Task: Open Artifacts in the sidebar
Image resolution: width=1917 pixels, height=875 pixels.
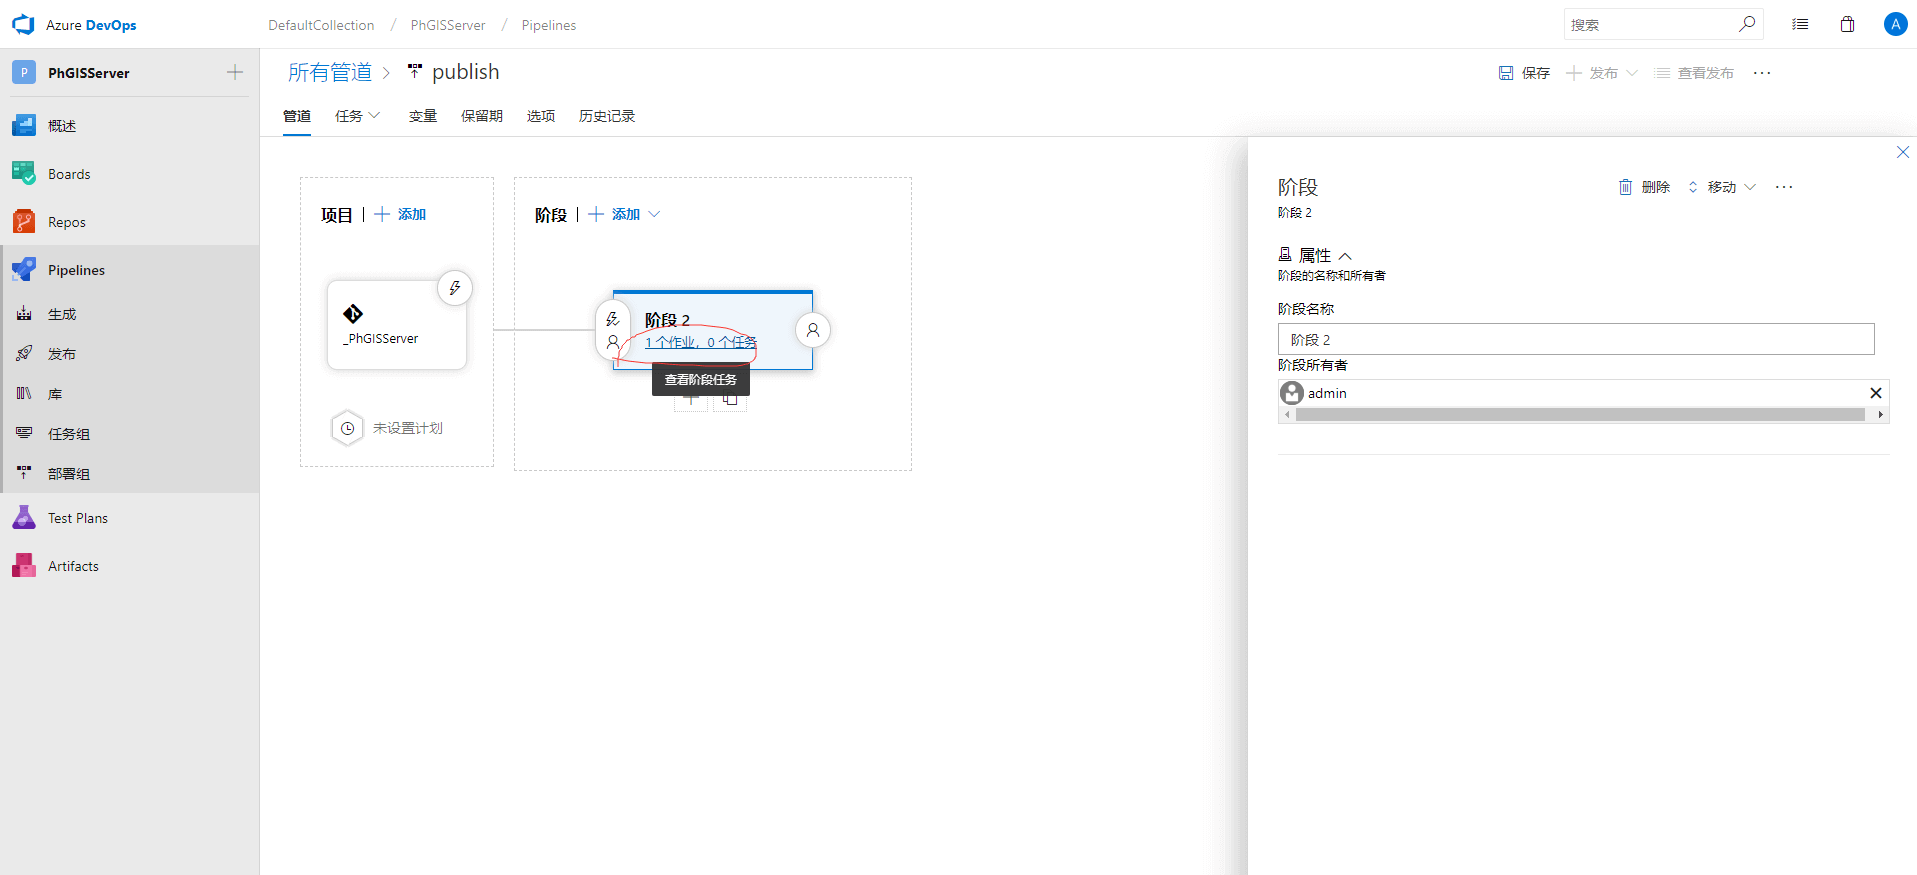Action: [x=73, y=566]
